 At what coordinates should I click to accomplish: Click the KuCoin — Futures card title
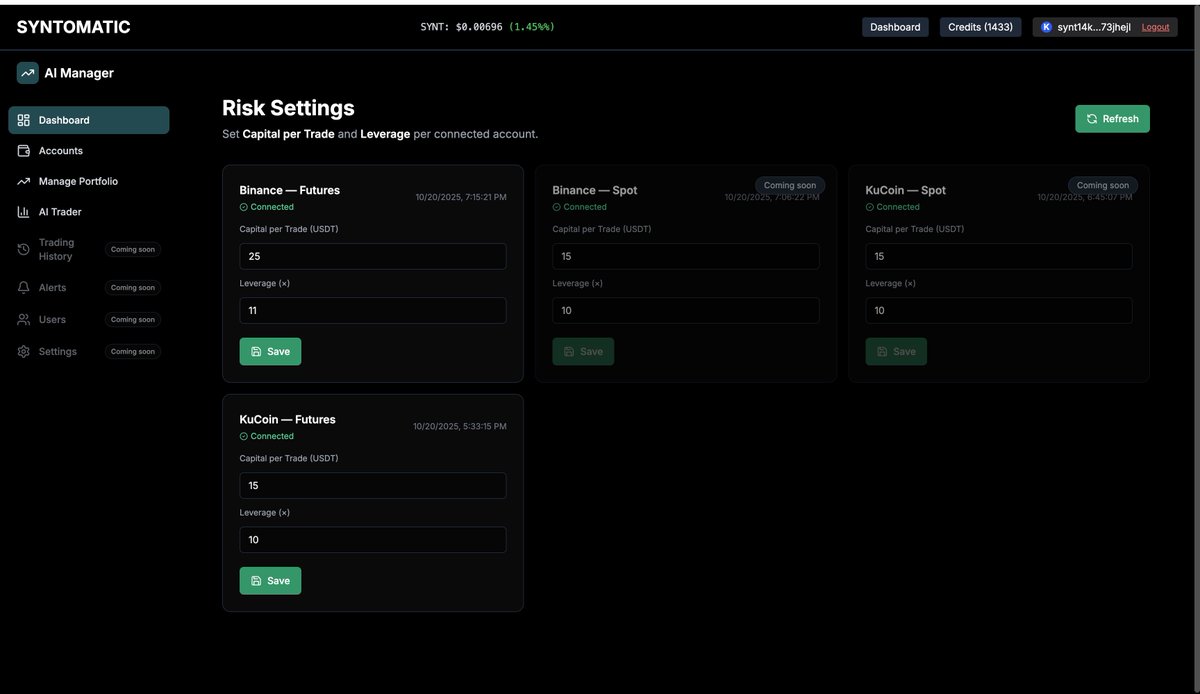288,419
